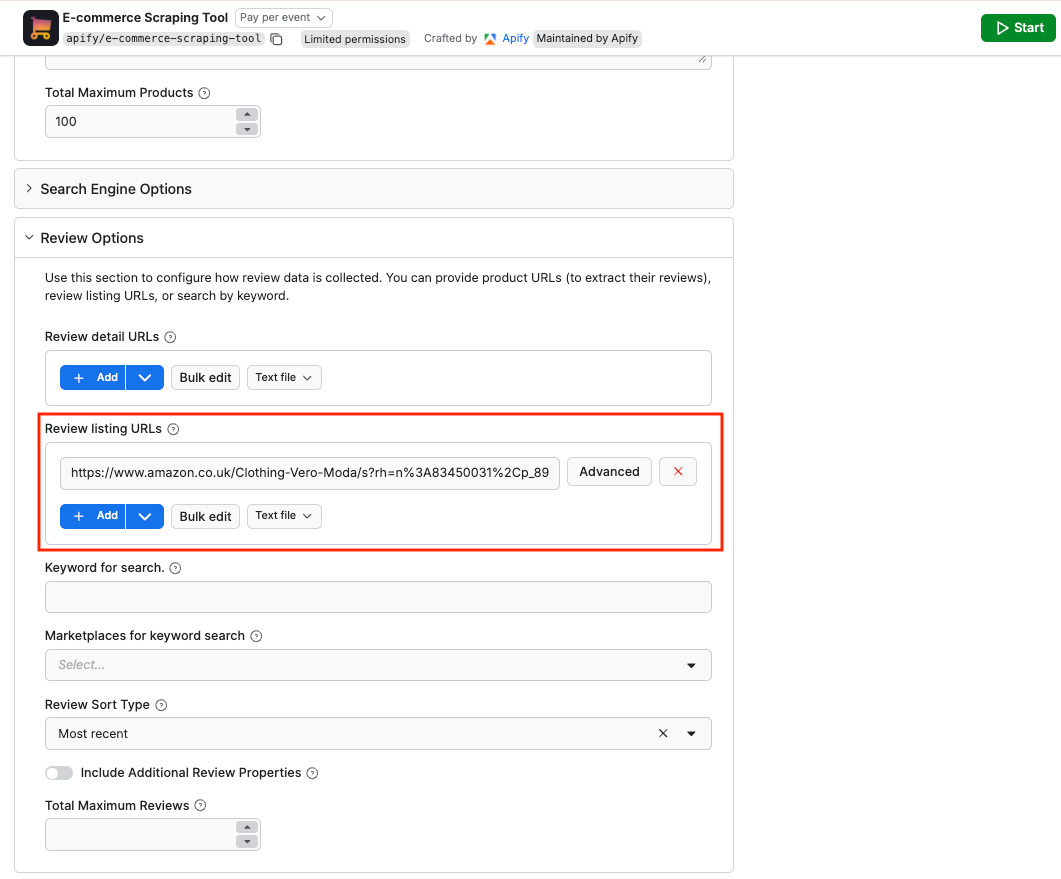The image size is (1061, 879).
Task: Remove the Amazon listing URL with the red X
Action: coord(678,471)
